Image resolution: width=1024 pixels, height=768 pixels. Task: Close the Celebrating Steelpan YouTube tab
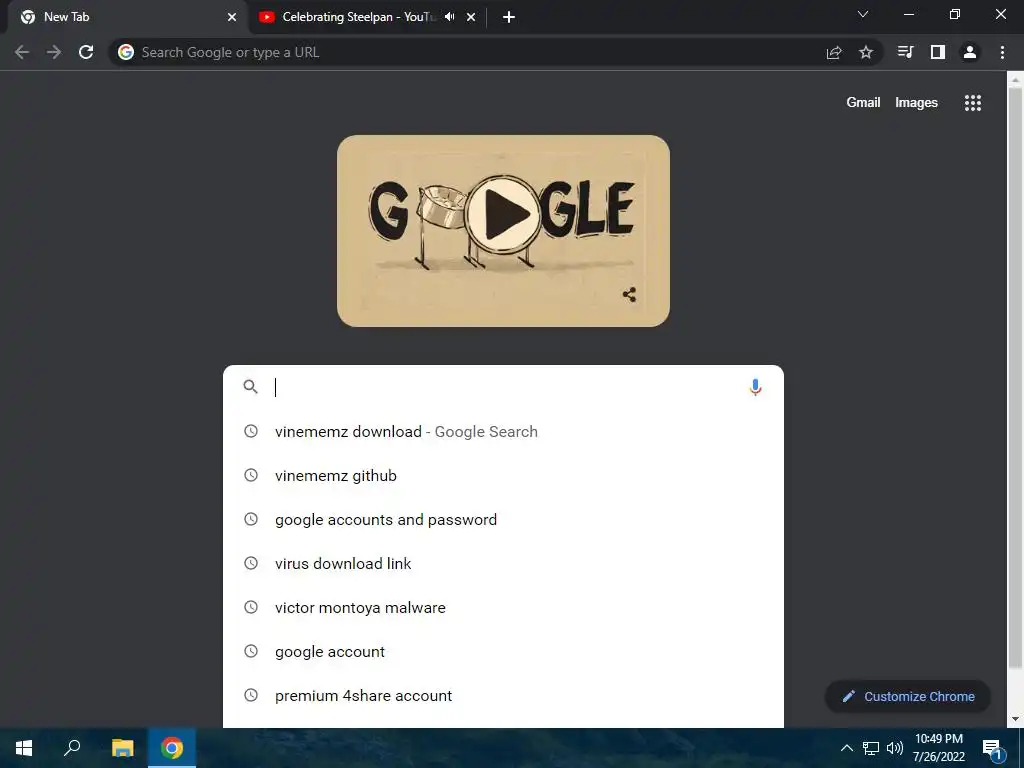pyautogui.click(x=471, y=17)
